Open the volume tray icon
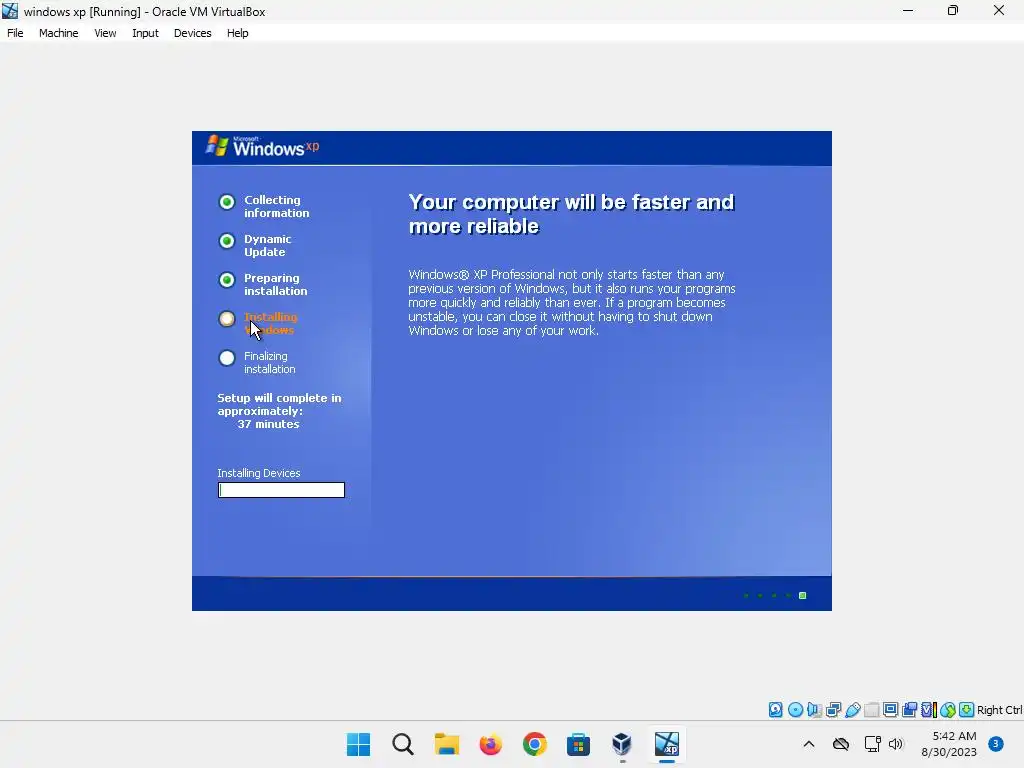The width and height of the screenshot is (1024, 768). 895,744
